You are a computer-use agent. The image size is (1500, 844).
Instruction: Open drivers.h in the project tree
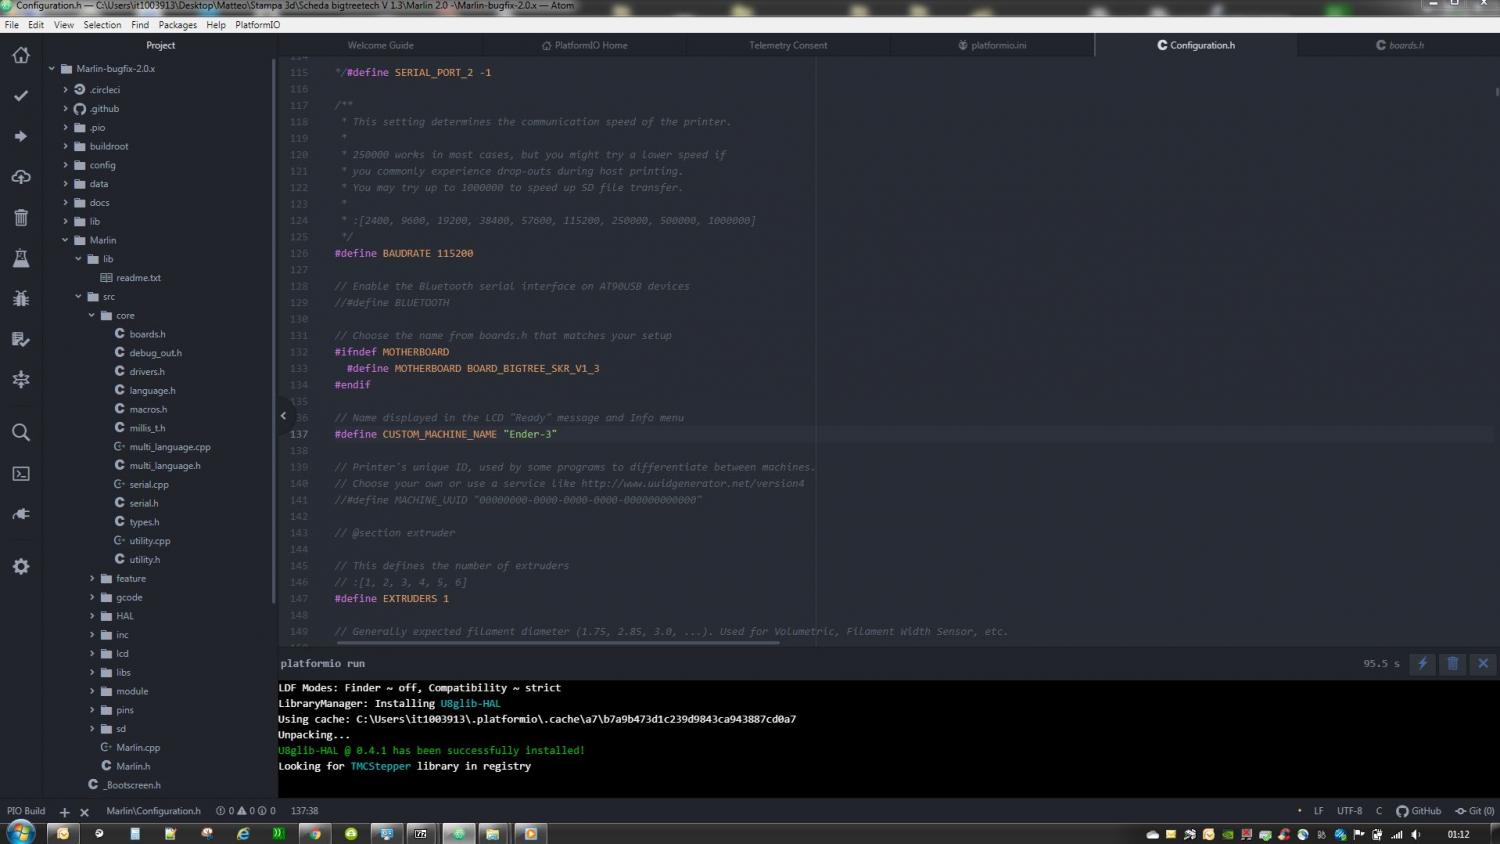pos(146,372)
